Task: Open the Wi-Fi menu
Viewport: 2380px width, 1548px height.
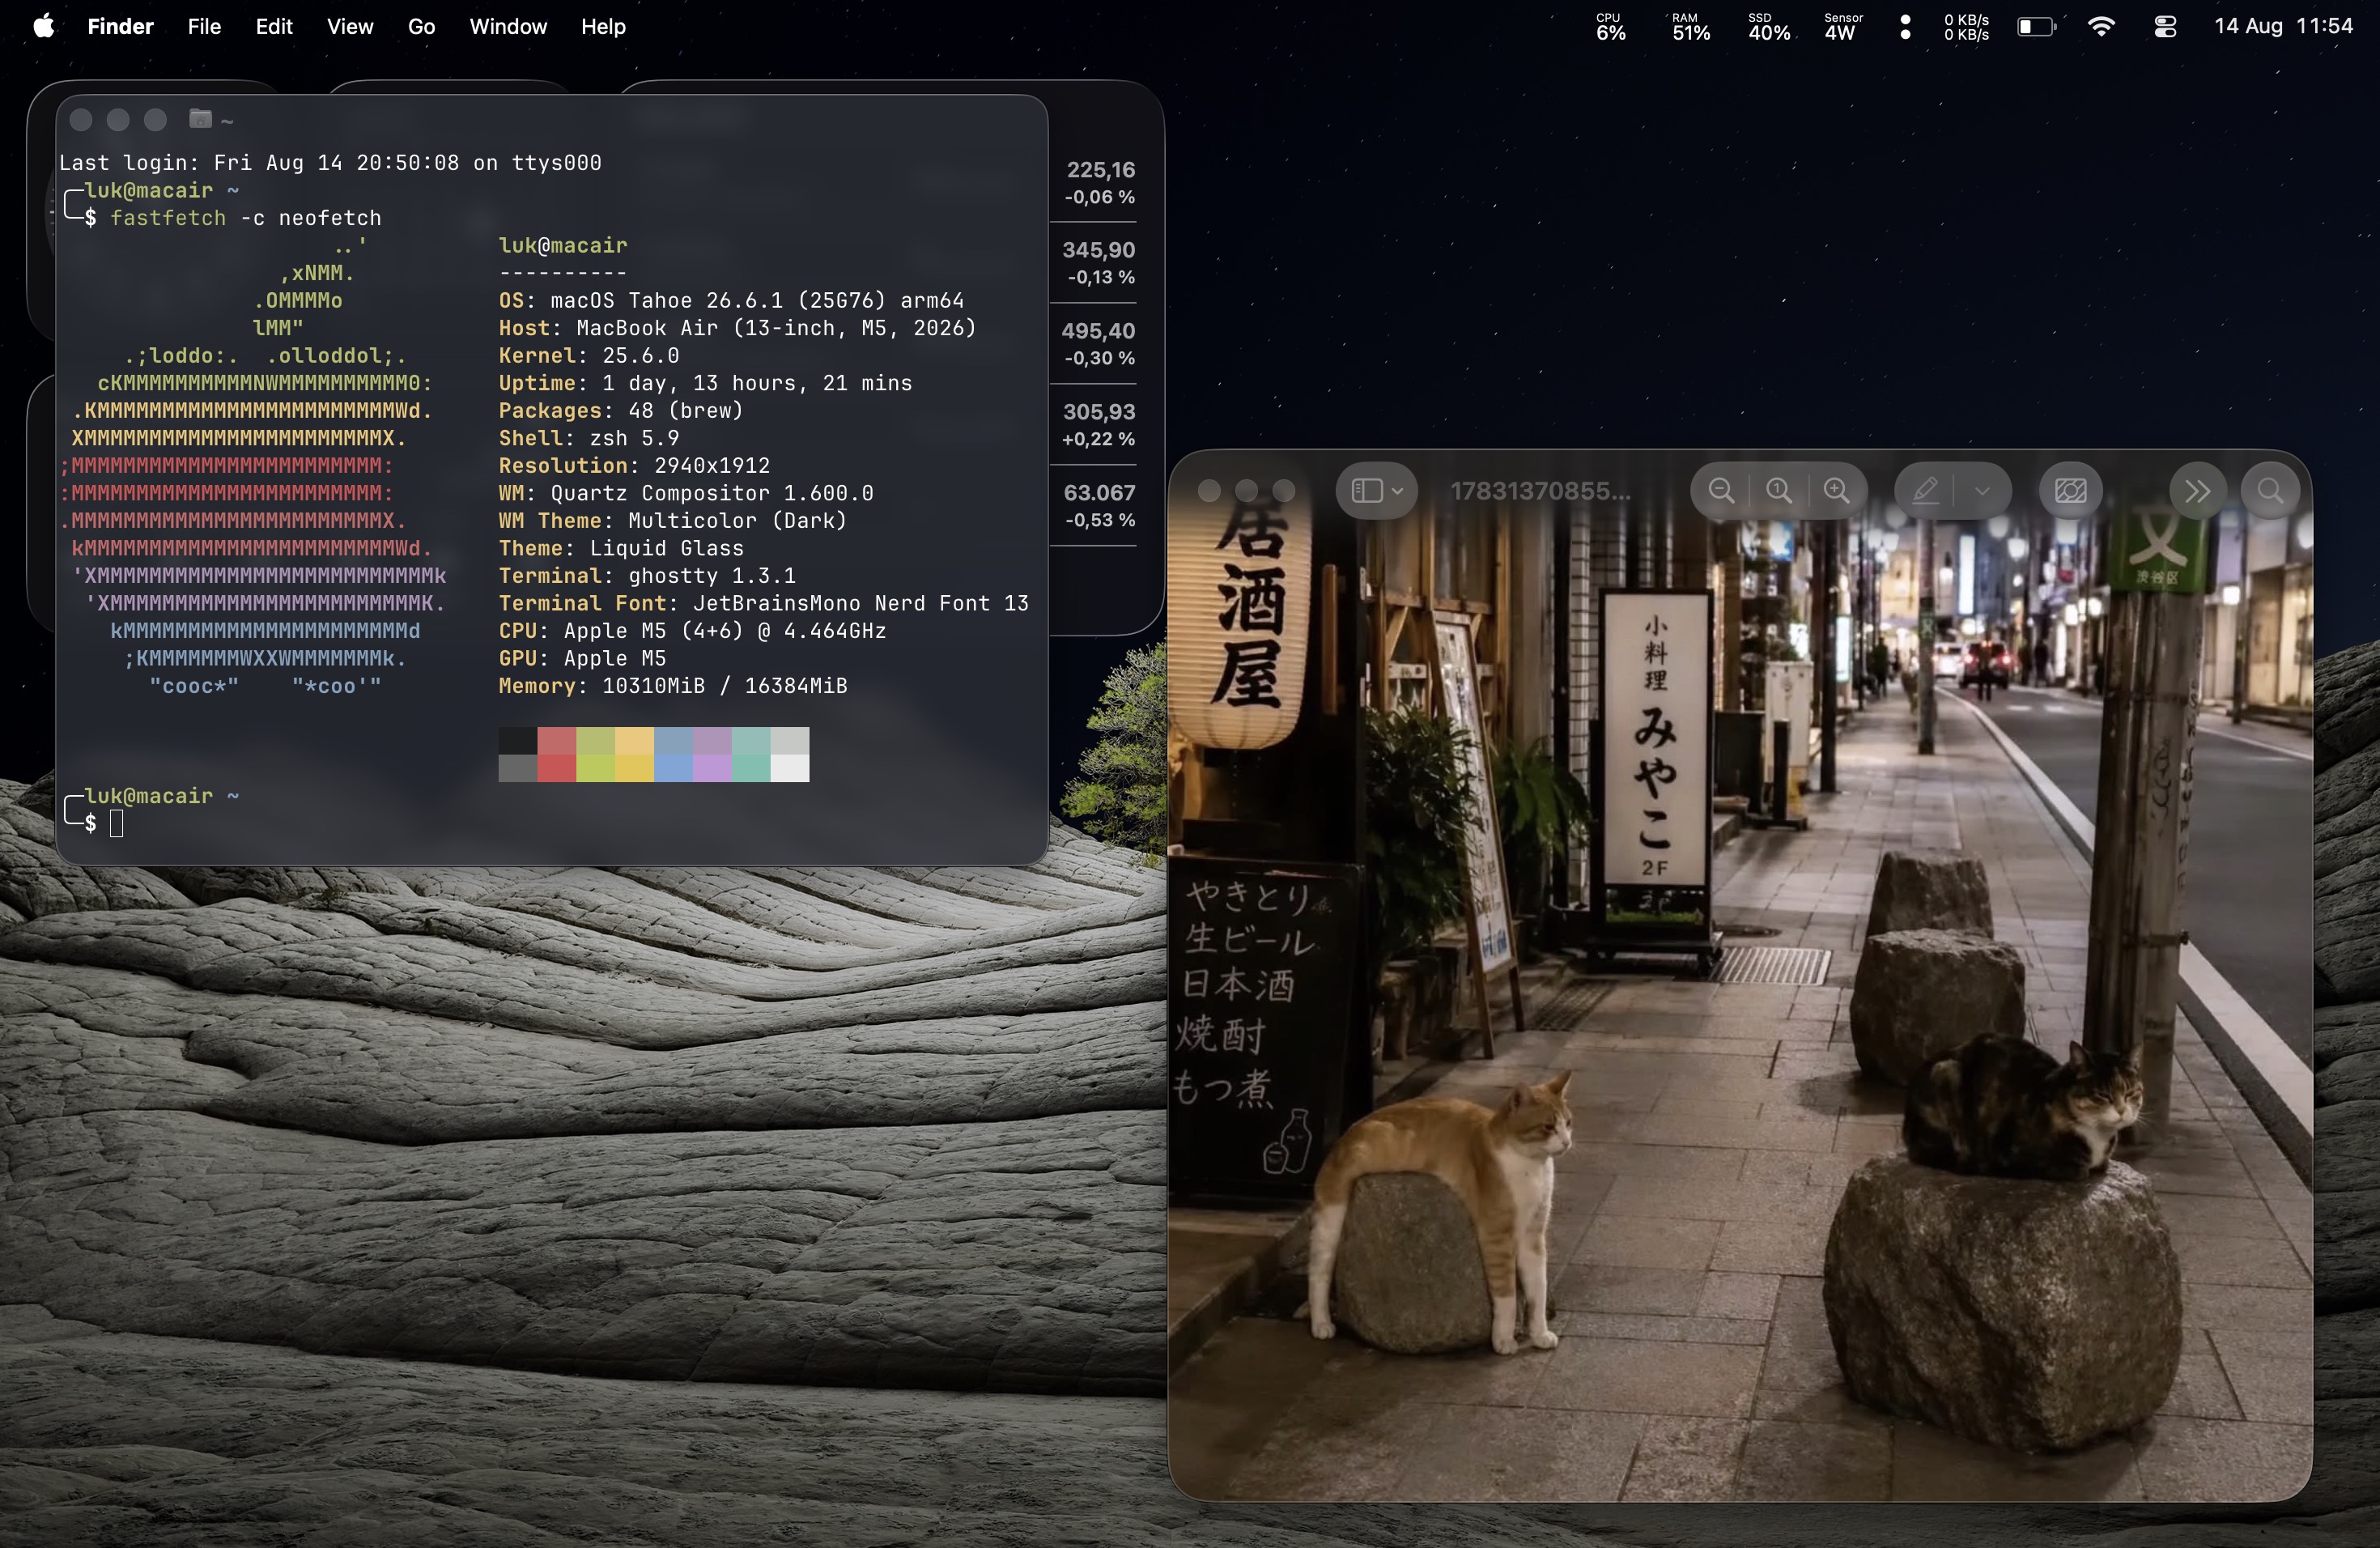Action: [x=2101, y=27]
